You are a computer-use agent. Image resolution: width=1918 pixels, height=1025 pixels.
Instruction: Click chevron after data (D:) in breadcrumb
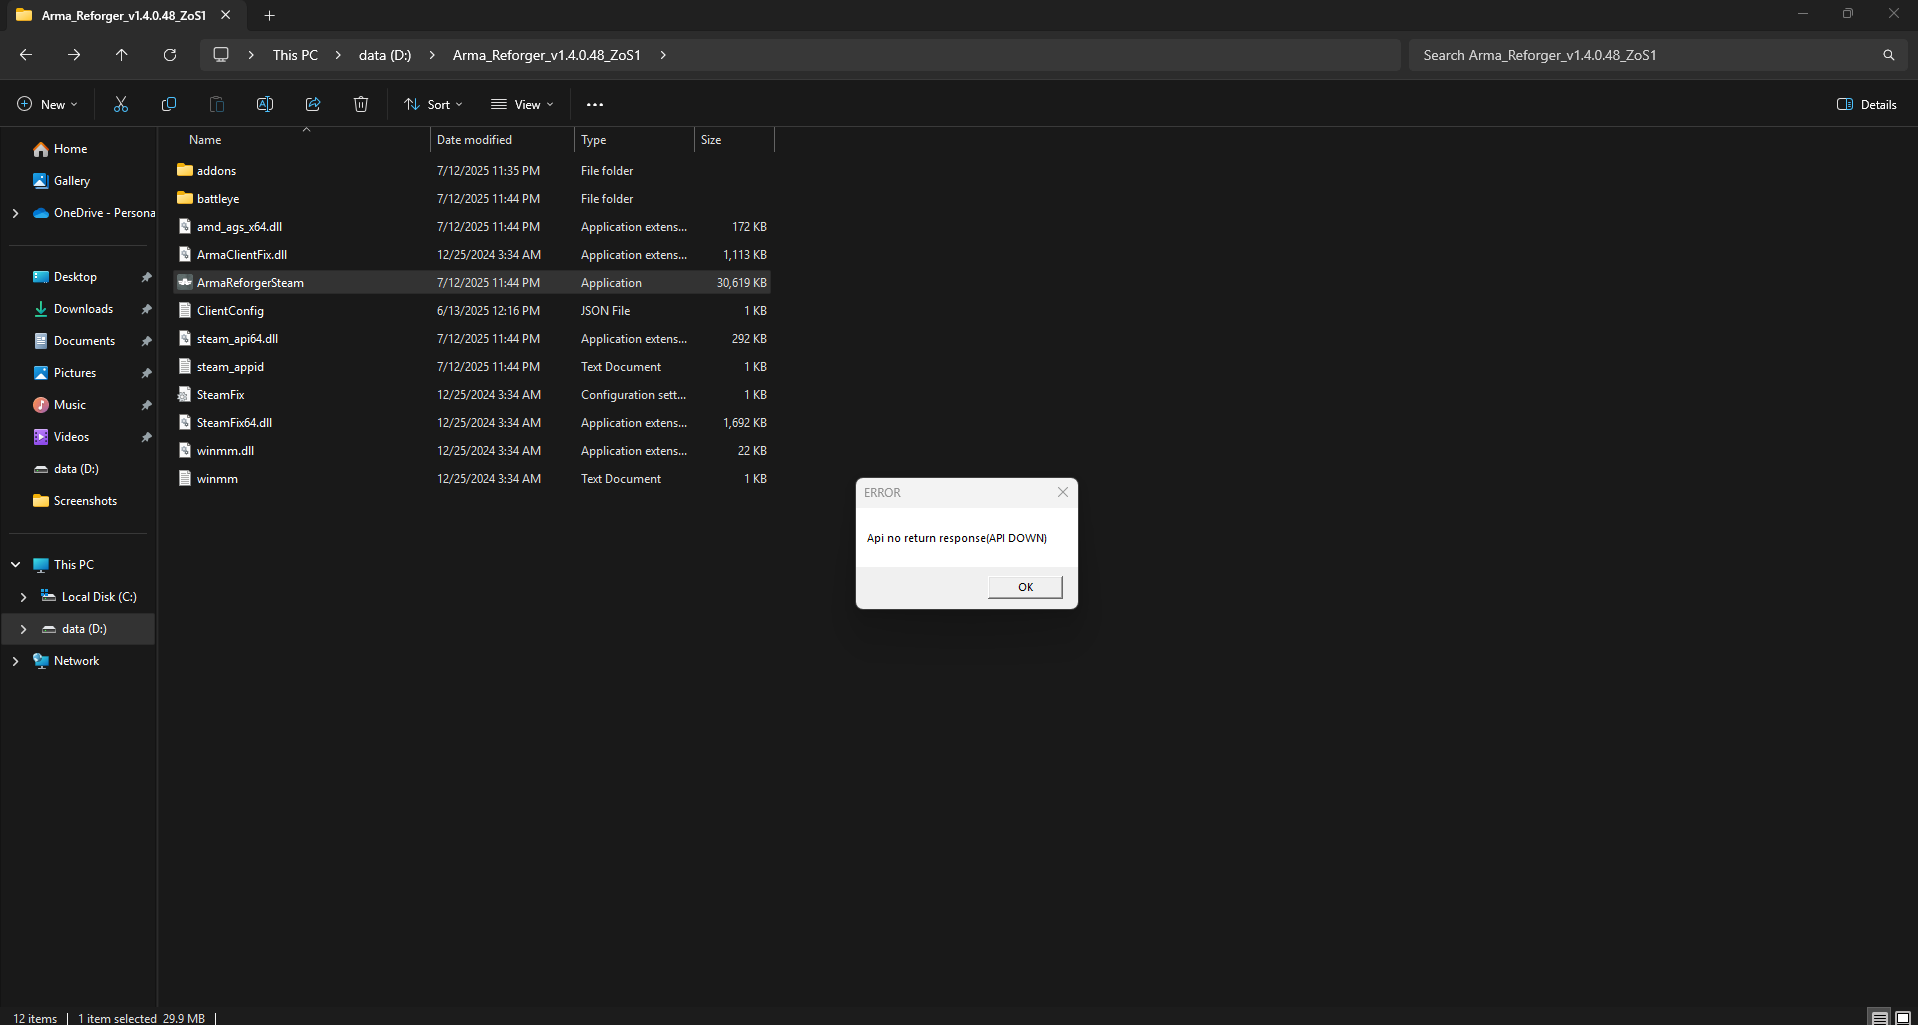point(432,55)
